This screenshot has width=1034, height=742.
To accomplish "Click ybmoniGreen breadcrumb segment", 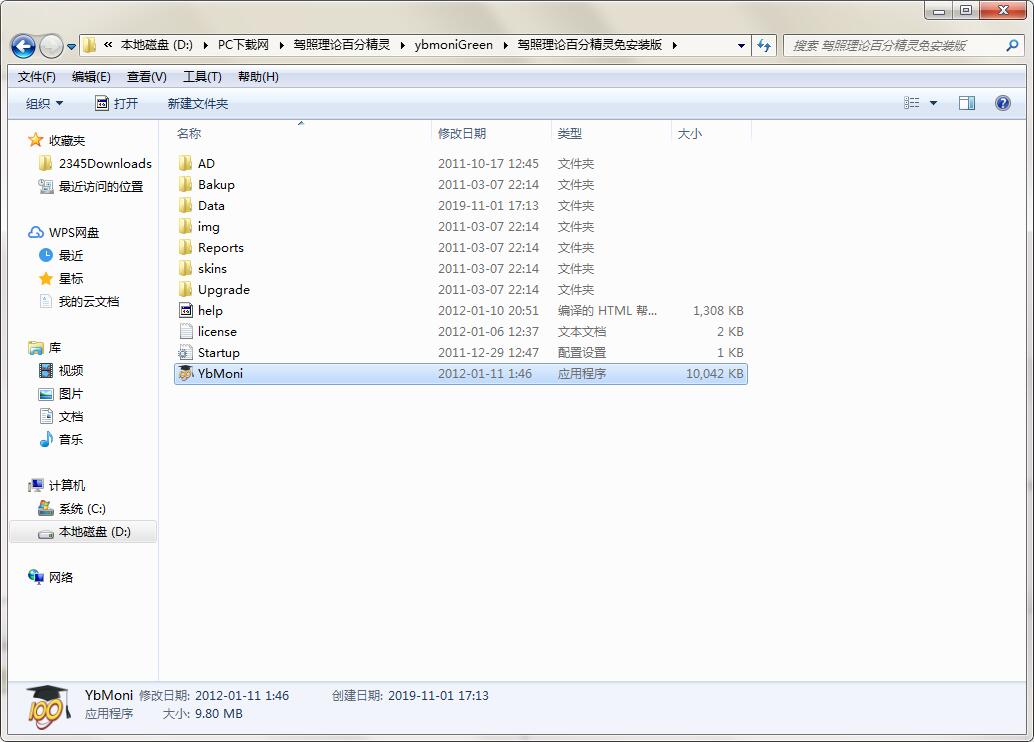I will [454, 45].
